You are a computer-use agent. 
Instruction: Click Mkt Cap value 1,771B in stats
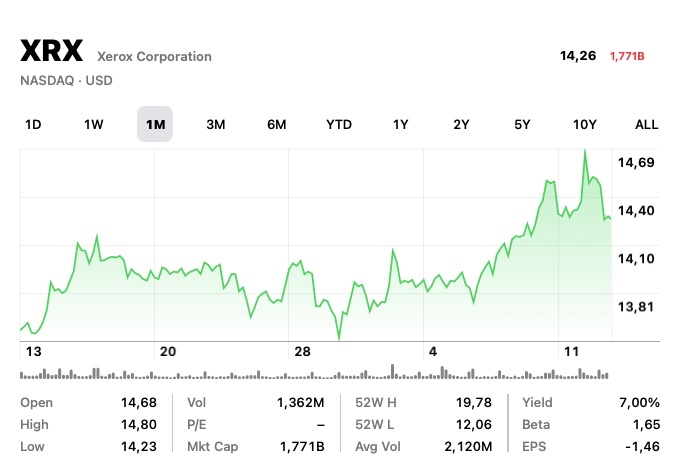302,446
